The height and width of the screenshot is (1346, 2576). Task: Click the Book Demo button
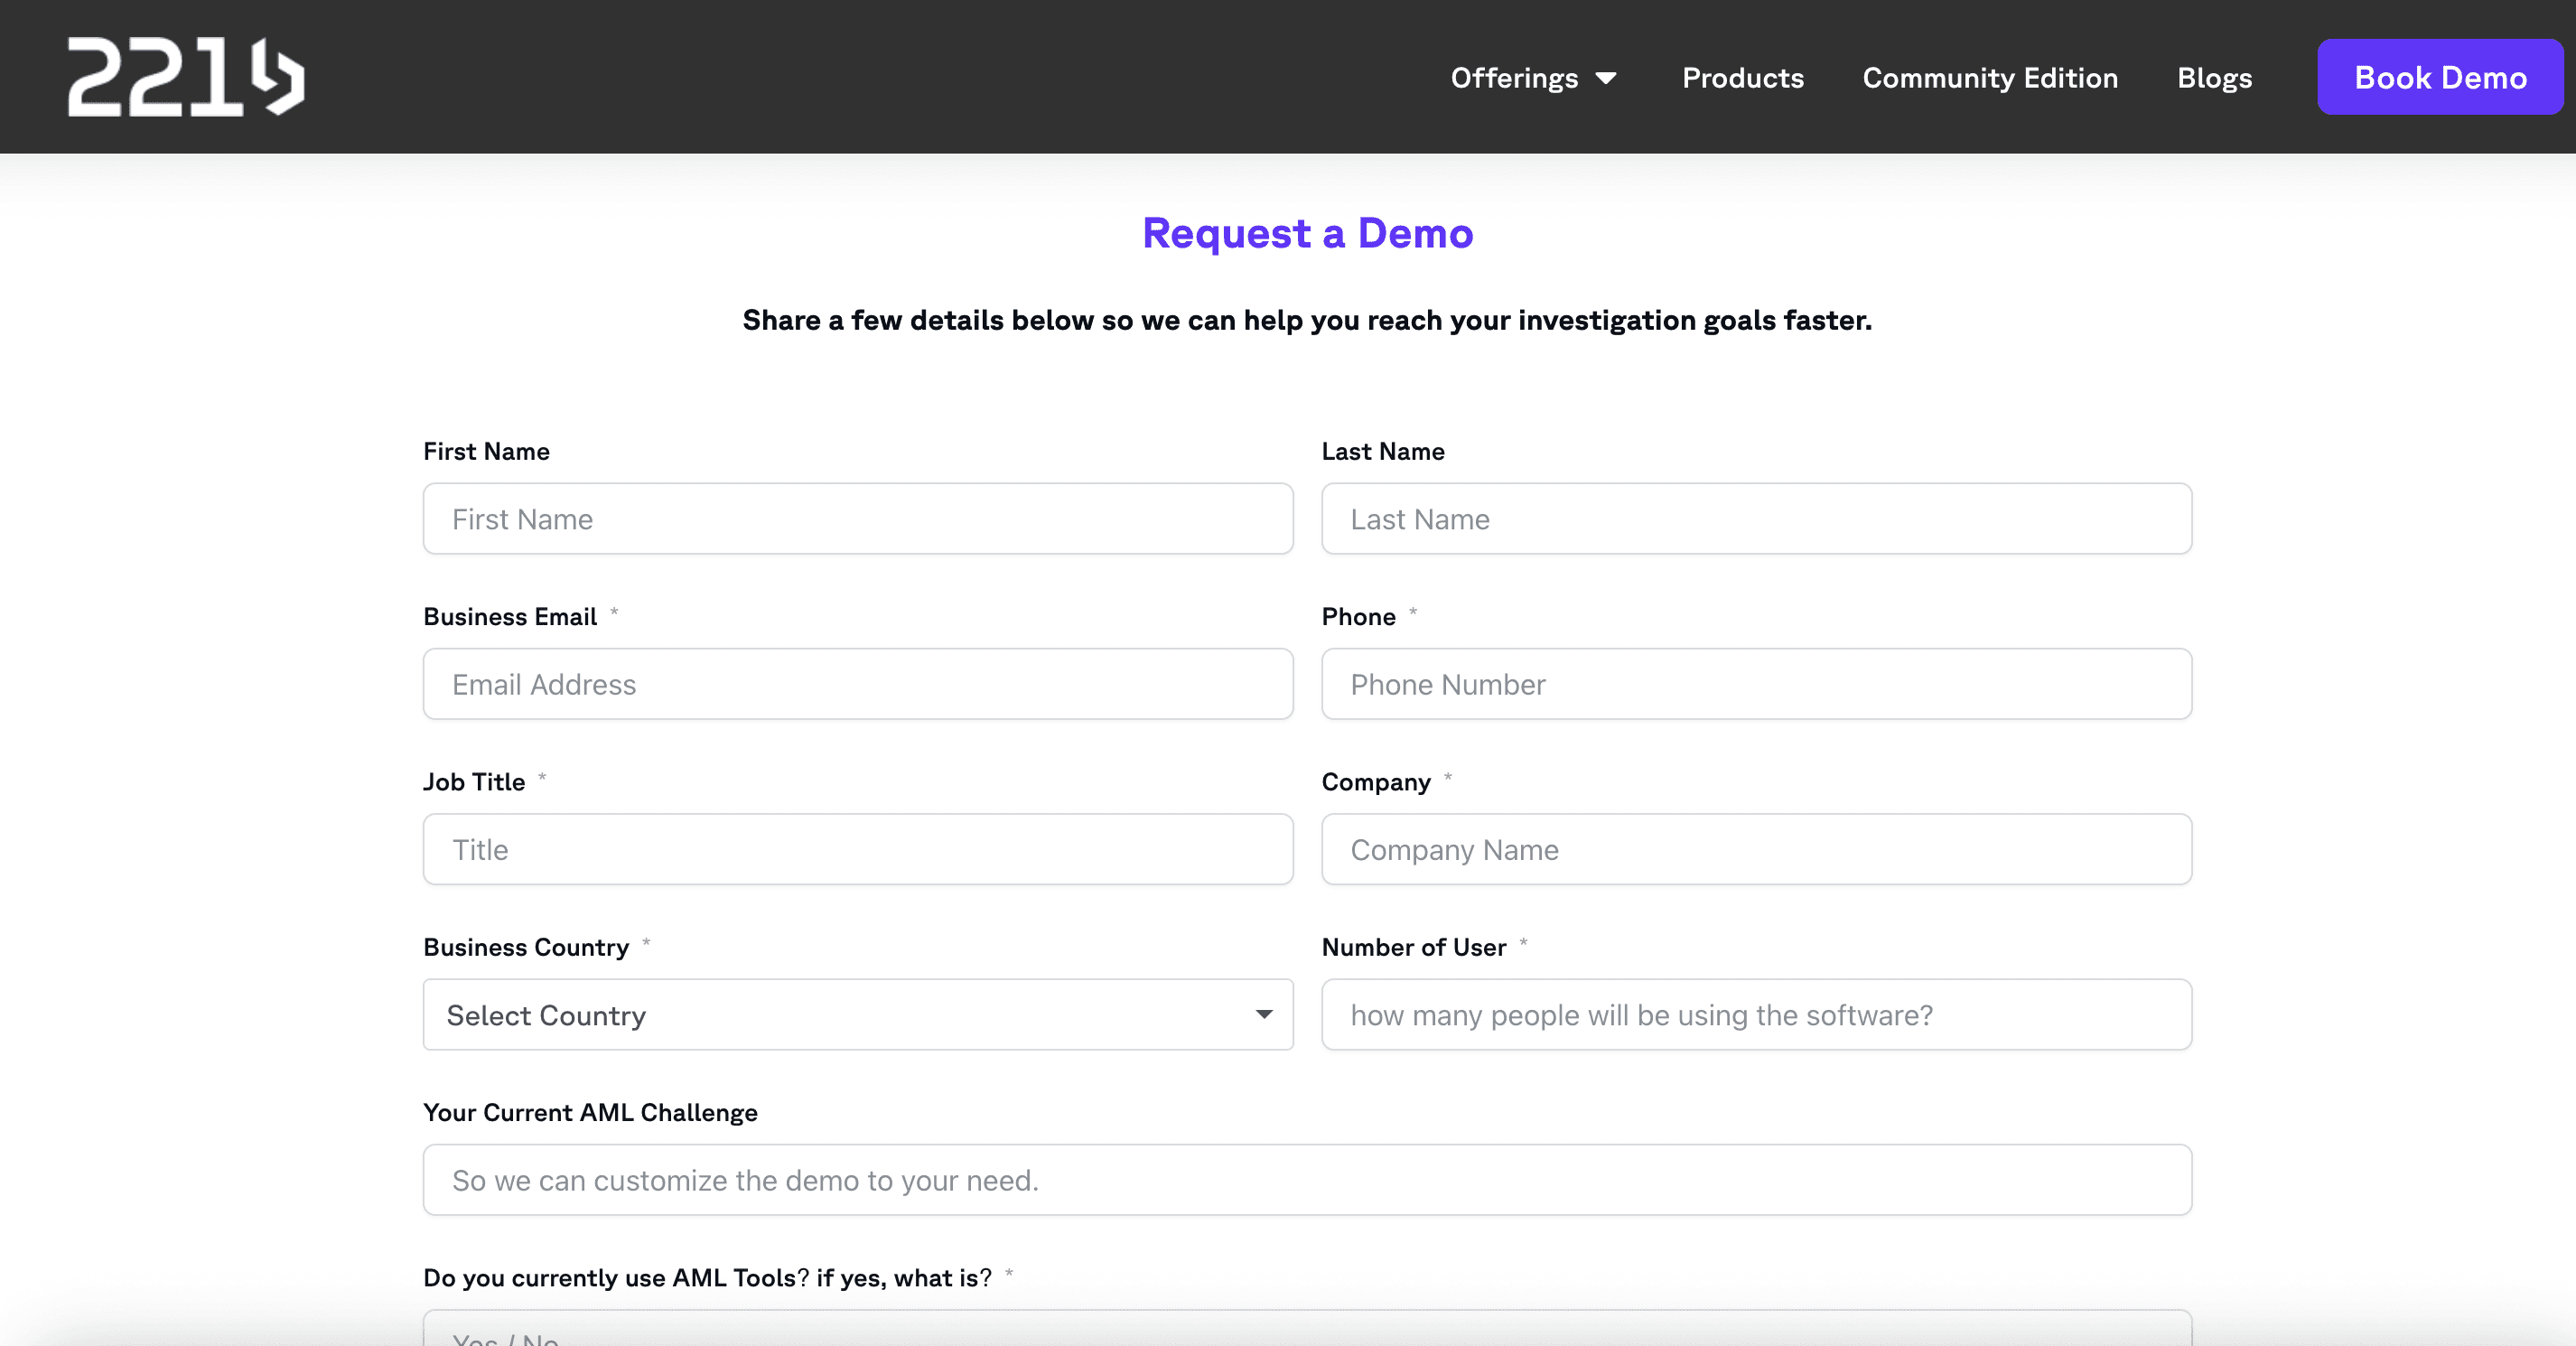(2440, 77)
